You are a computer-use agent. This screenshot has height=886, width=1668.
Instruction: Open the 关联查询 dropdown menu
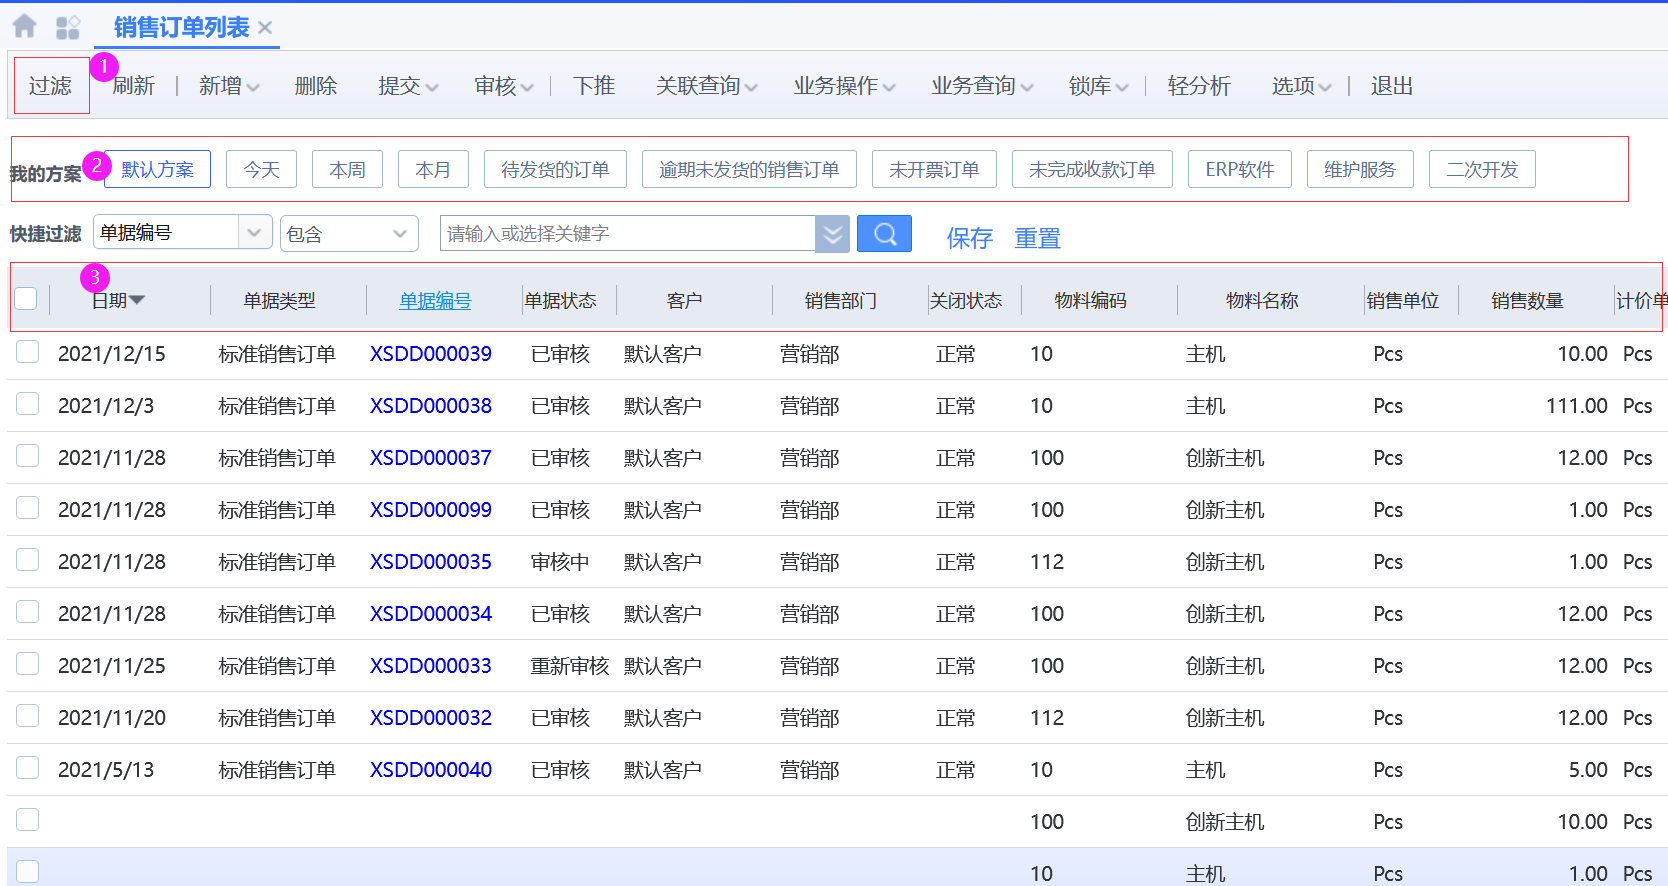(707, 86)
